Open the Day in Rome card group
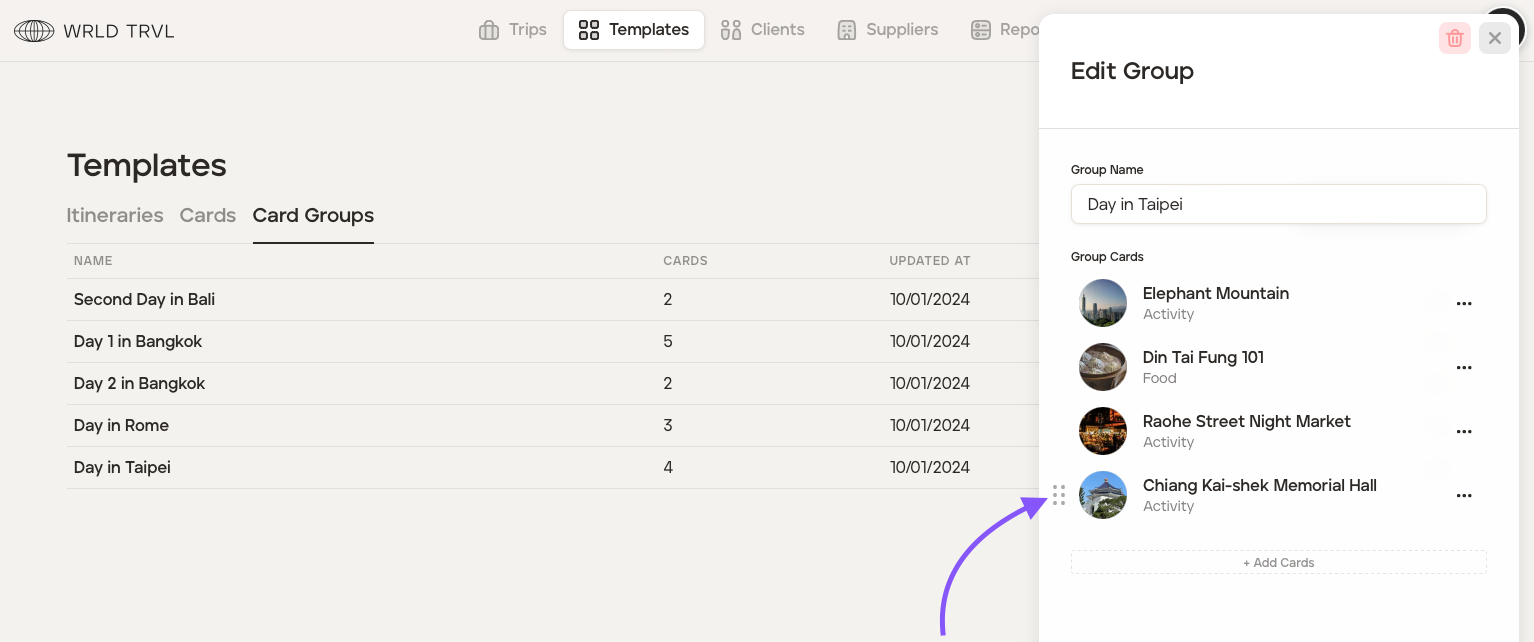This screenshot has width=1534, height=642. [121, 425]
